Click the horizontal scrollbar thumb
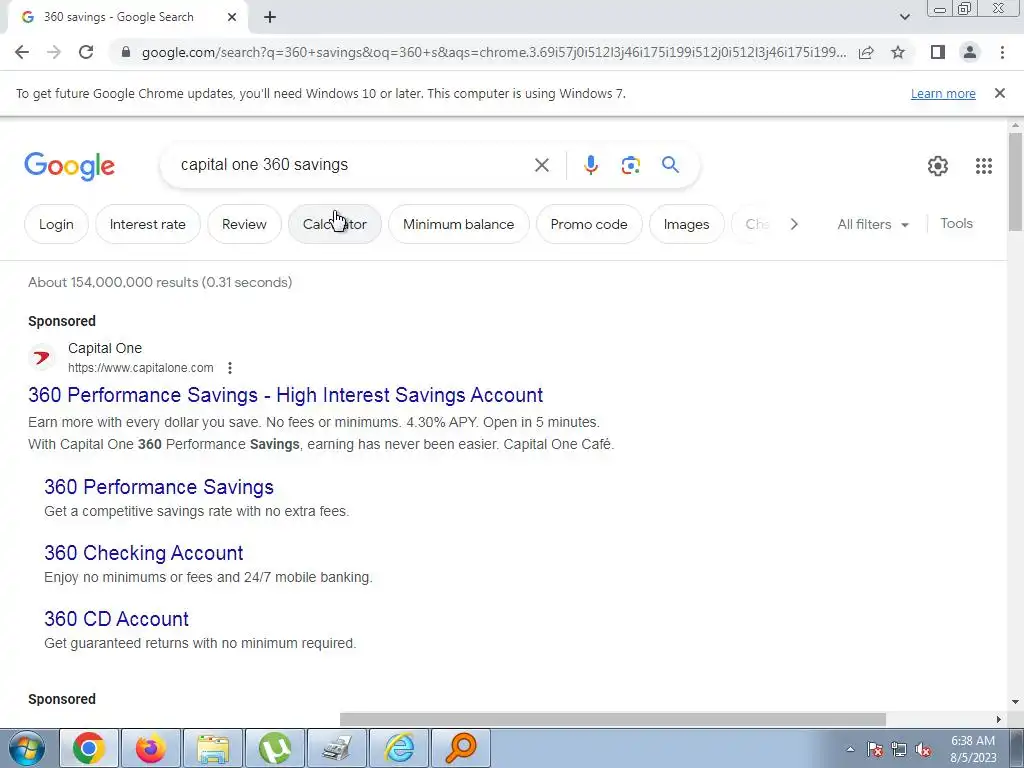 [613, 720]
